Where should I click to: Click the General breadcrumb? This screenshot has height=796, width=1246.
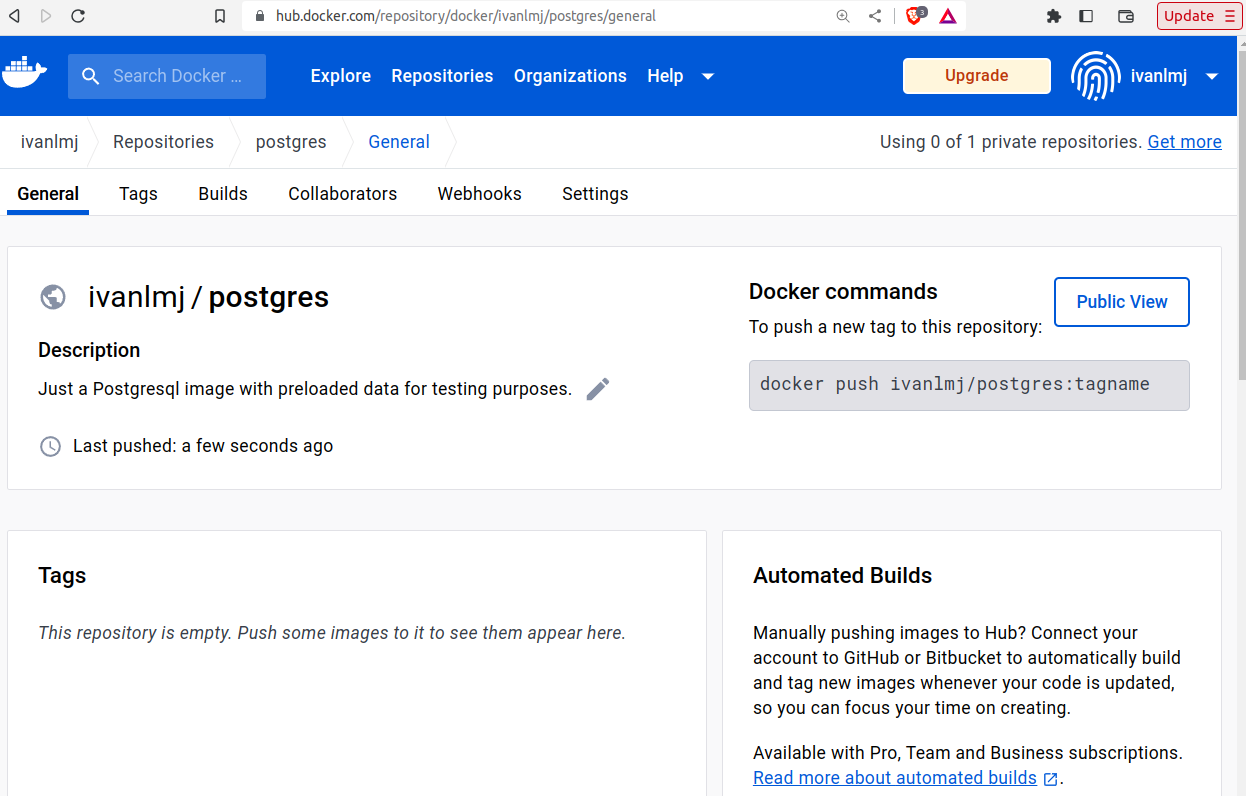coord(399,142)
